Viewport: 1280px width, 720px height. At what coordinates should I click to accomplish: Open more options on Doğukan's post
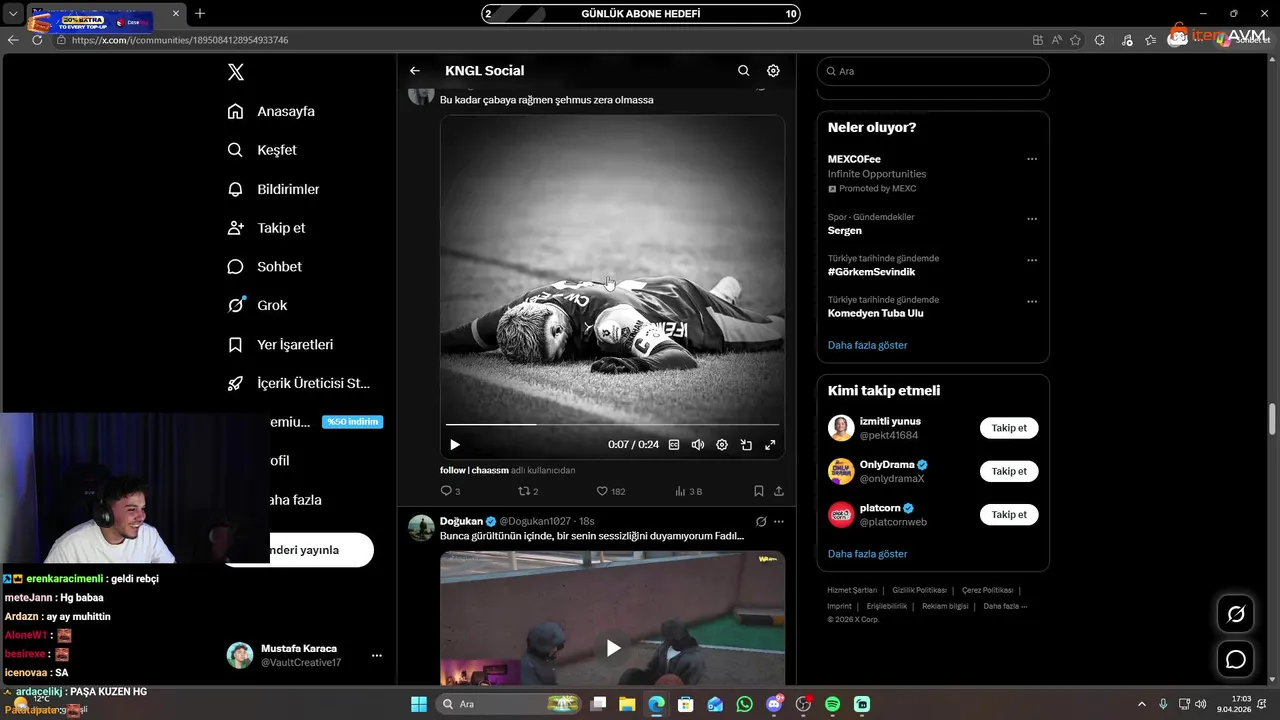779,521
